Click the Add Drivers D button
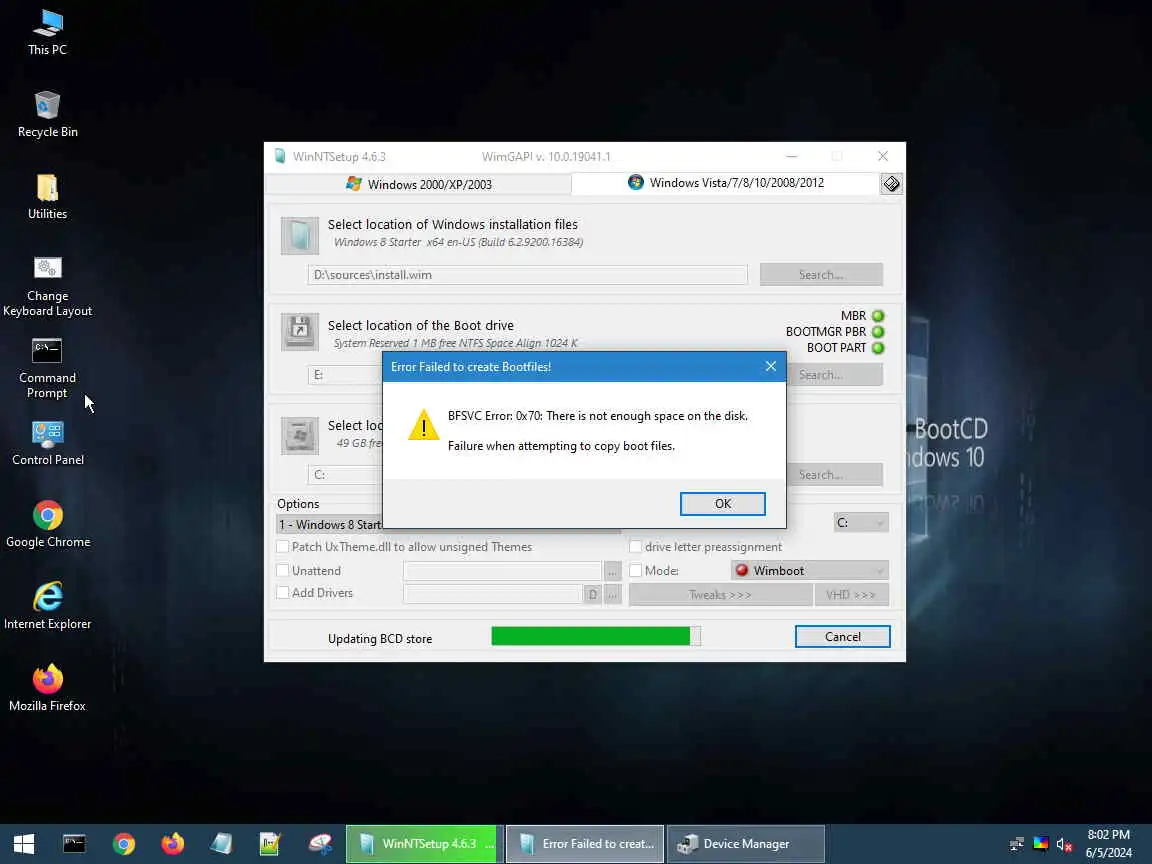Viewport: 1152px width, 864px height. click(592, 594)
